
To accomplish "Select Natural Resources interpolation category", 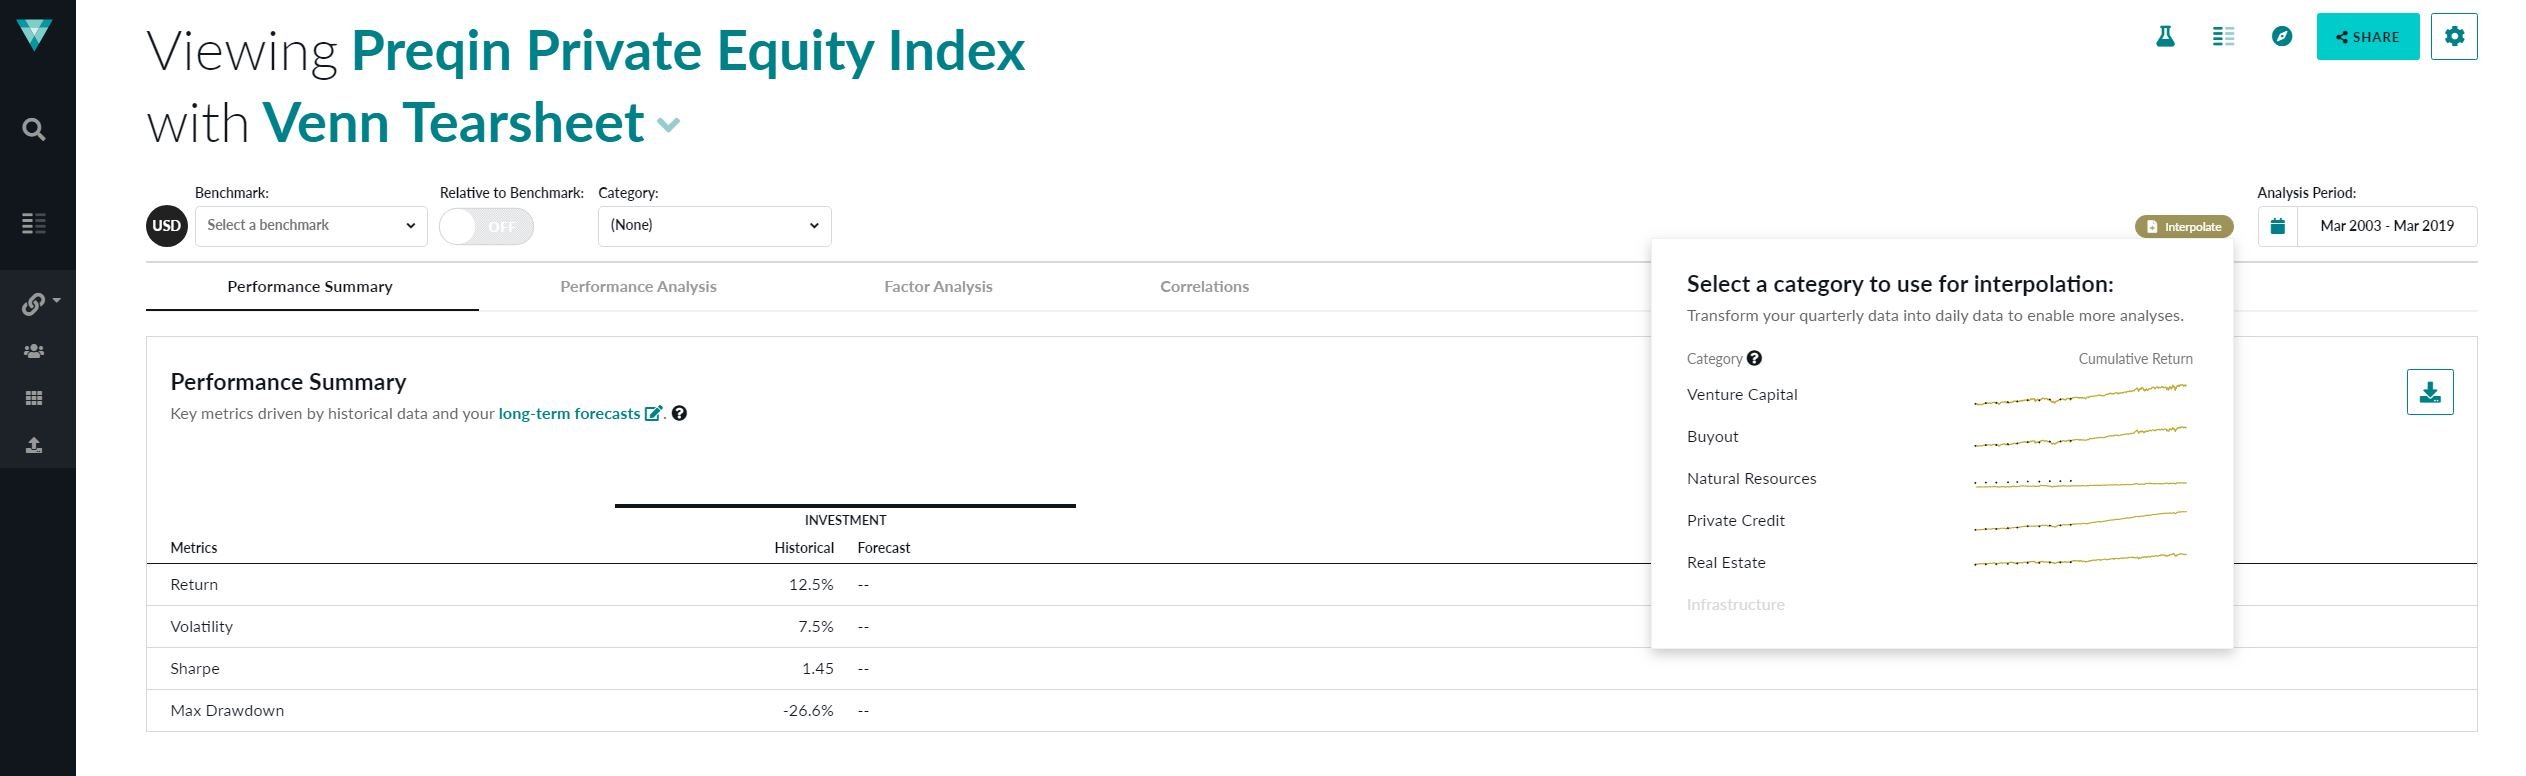I will coord(1751,478).
